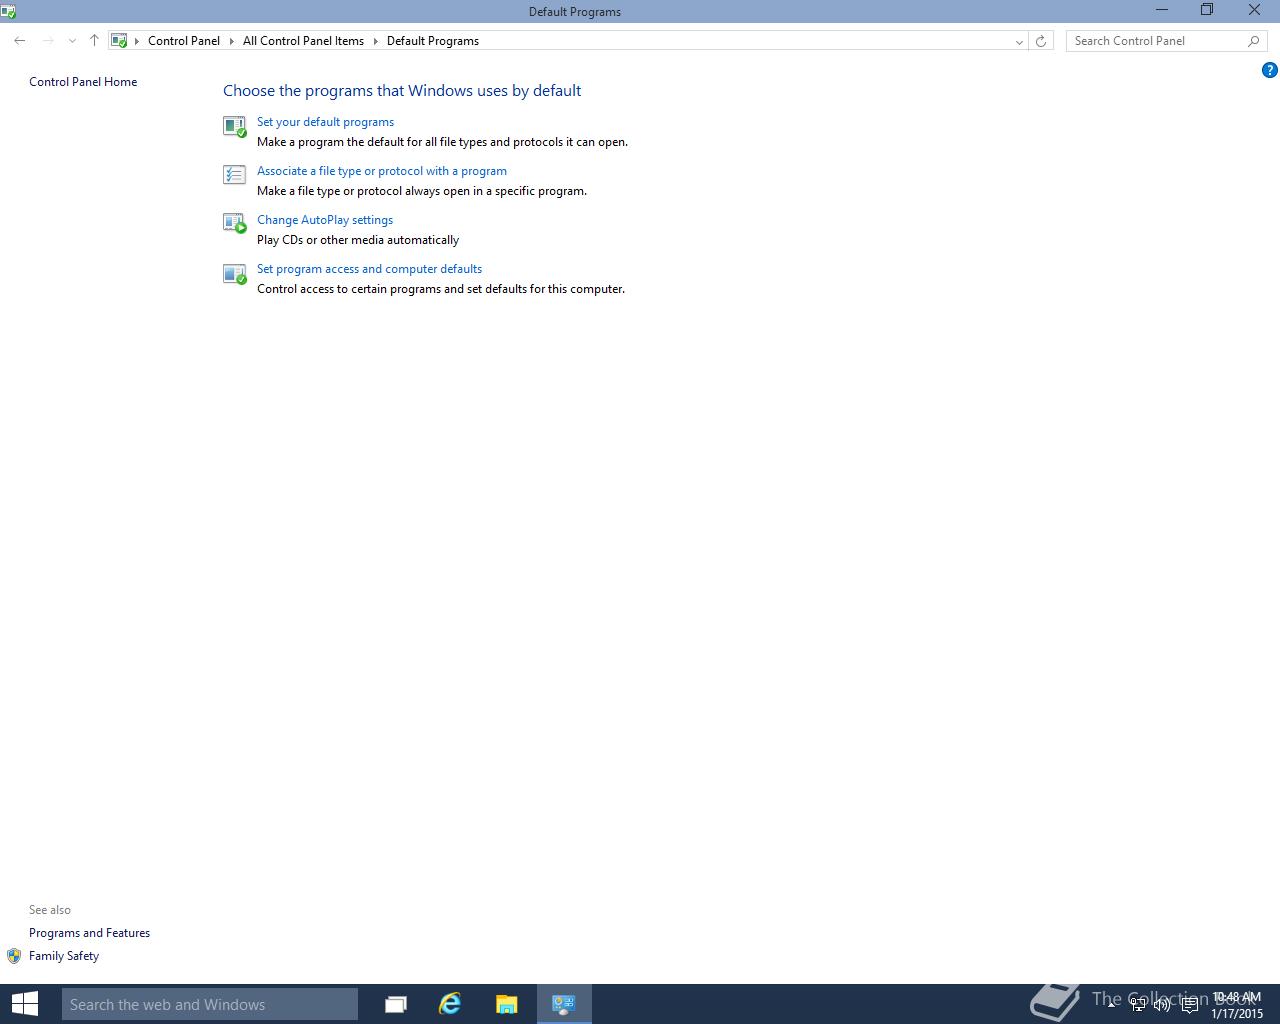This screenshot has width=1280, height=1024.
Task: Open Set program access and computer defaults
Action: pyautogui.click(x=369, y=269)
